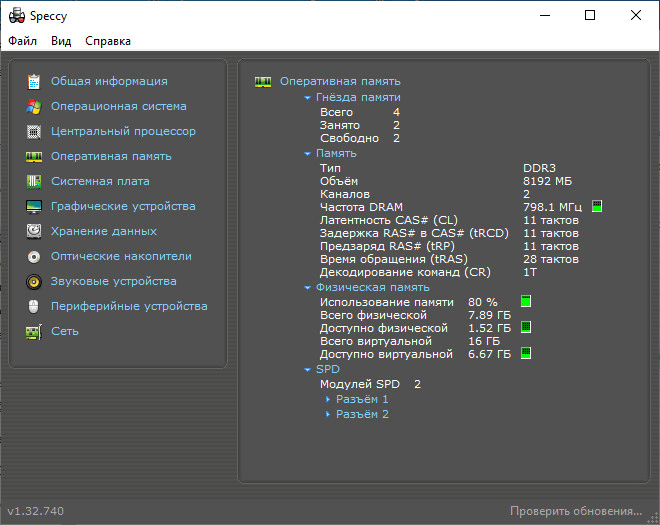Viewport: 660px width, 525px height.
Task: Click the Свободно slots label
Action: [349, 138]
